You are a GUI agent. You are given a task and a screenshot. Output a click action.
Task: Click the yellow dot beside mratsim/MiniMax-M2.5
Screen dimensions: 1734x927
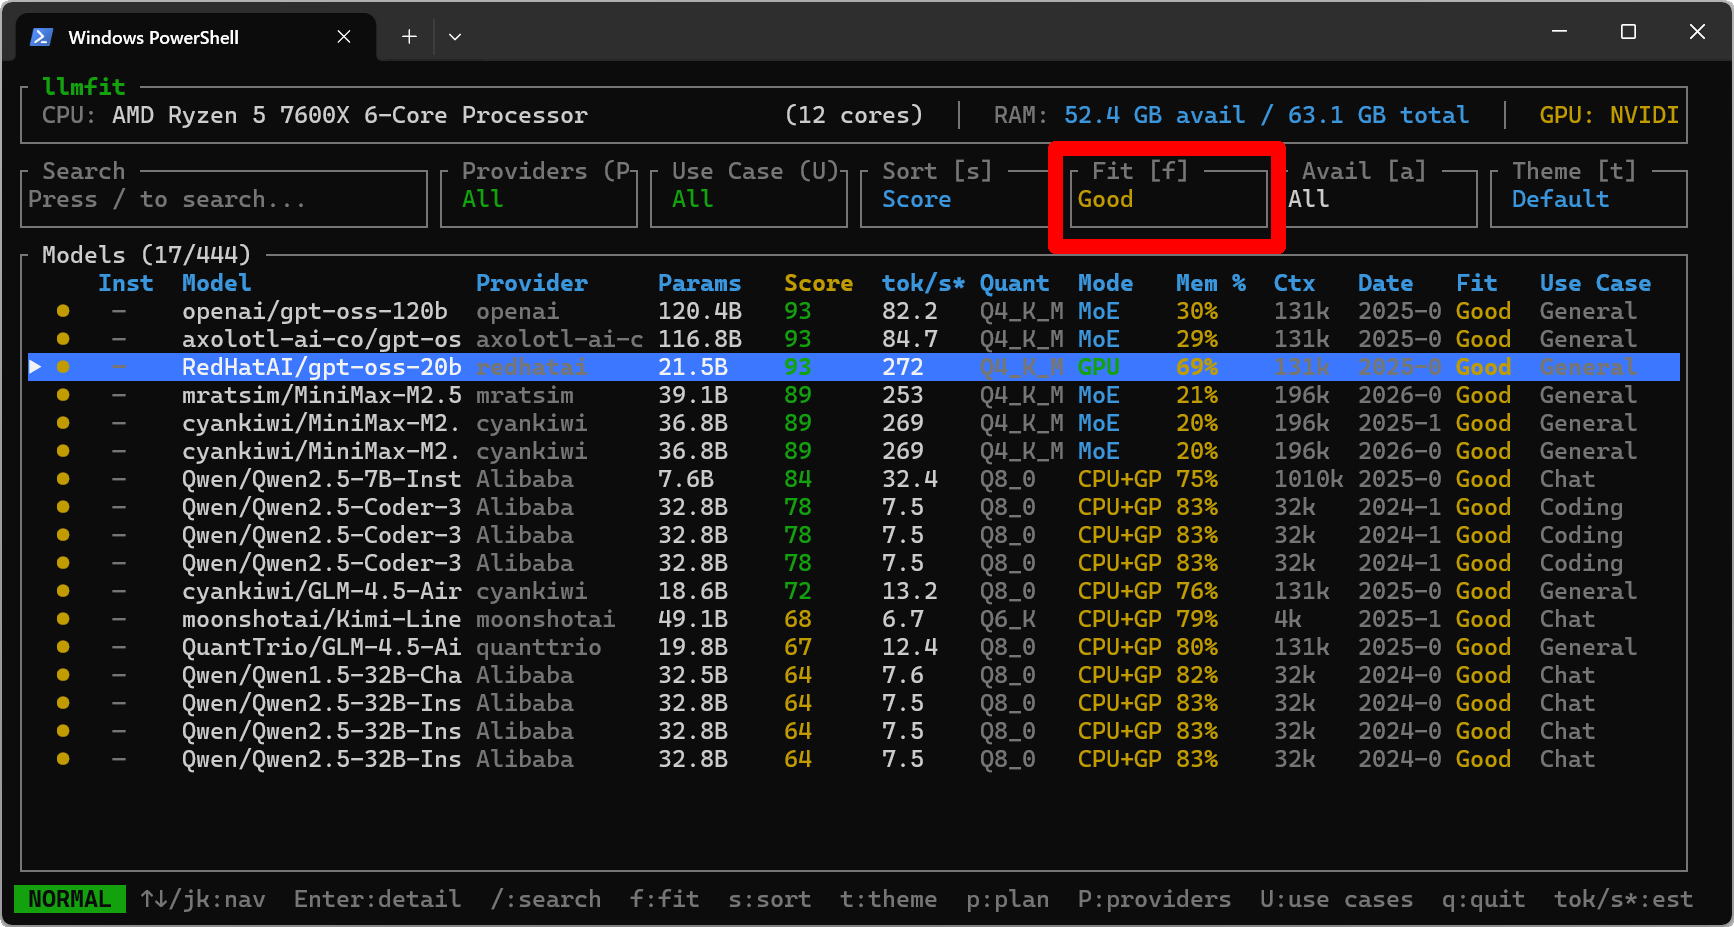(63, 395)
